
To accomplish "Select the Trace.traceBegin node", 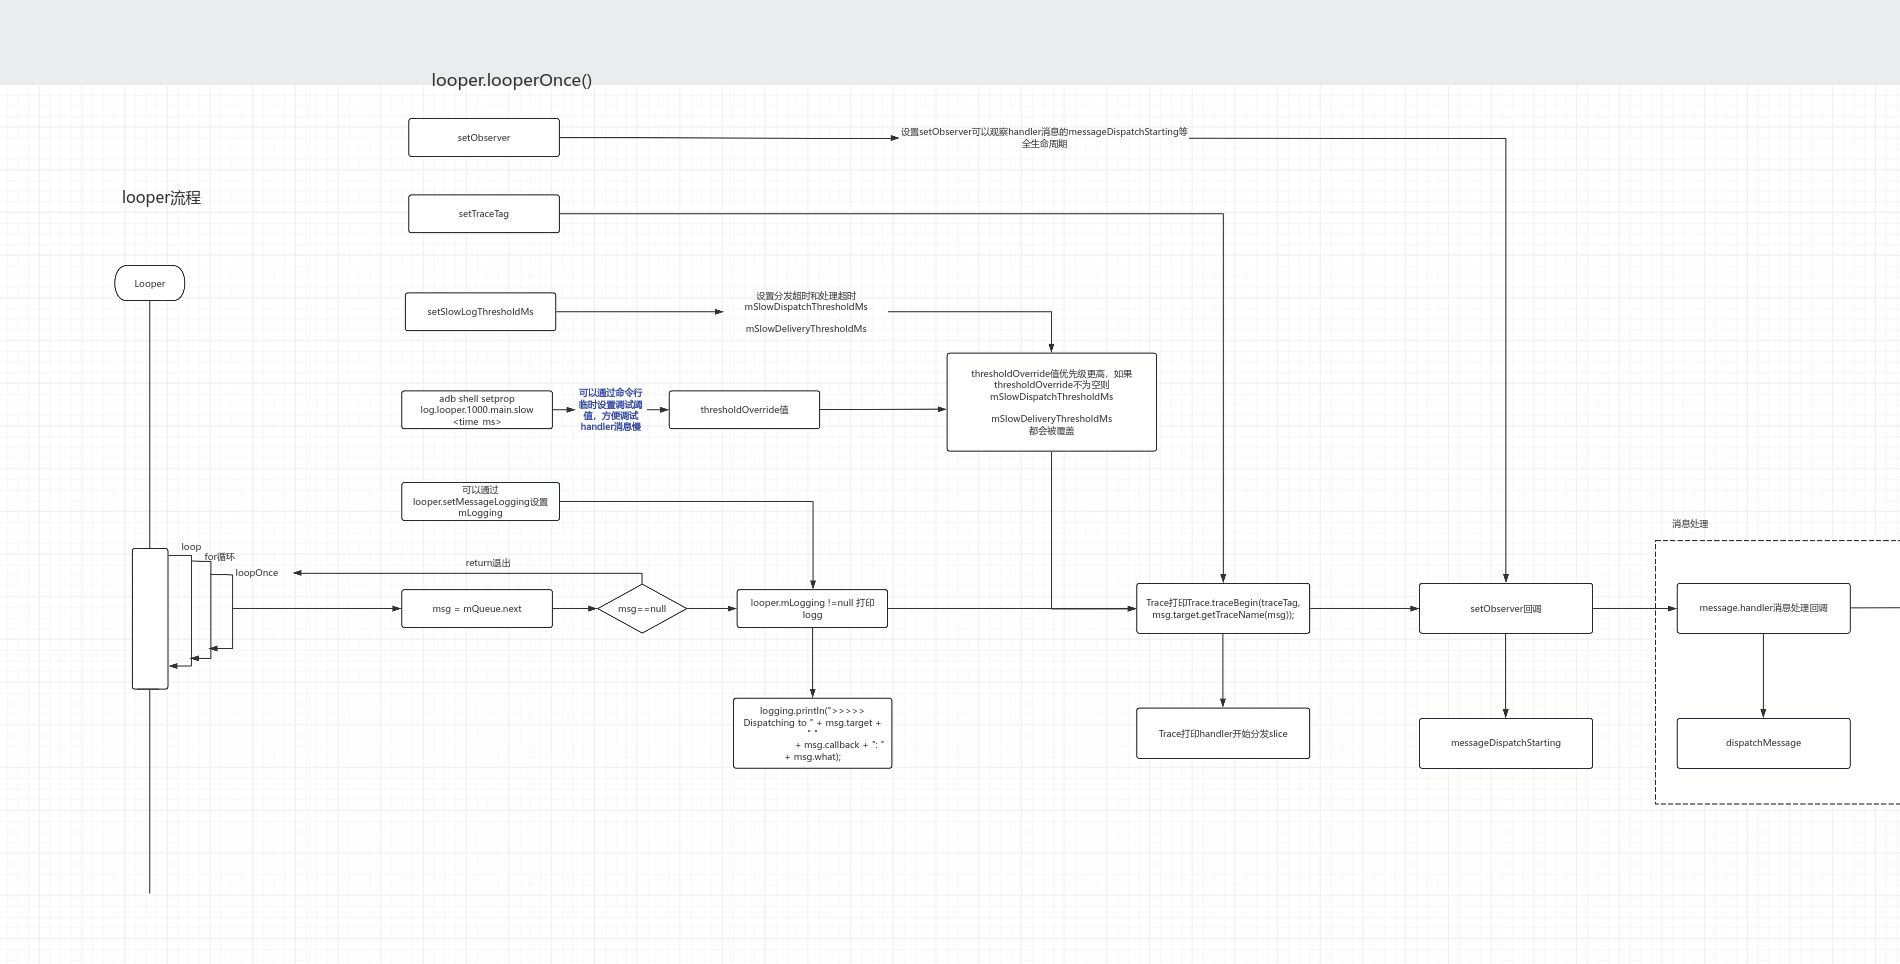I will [1222, 609].
